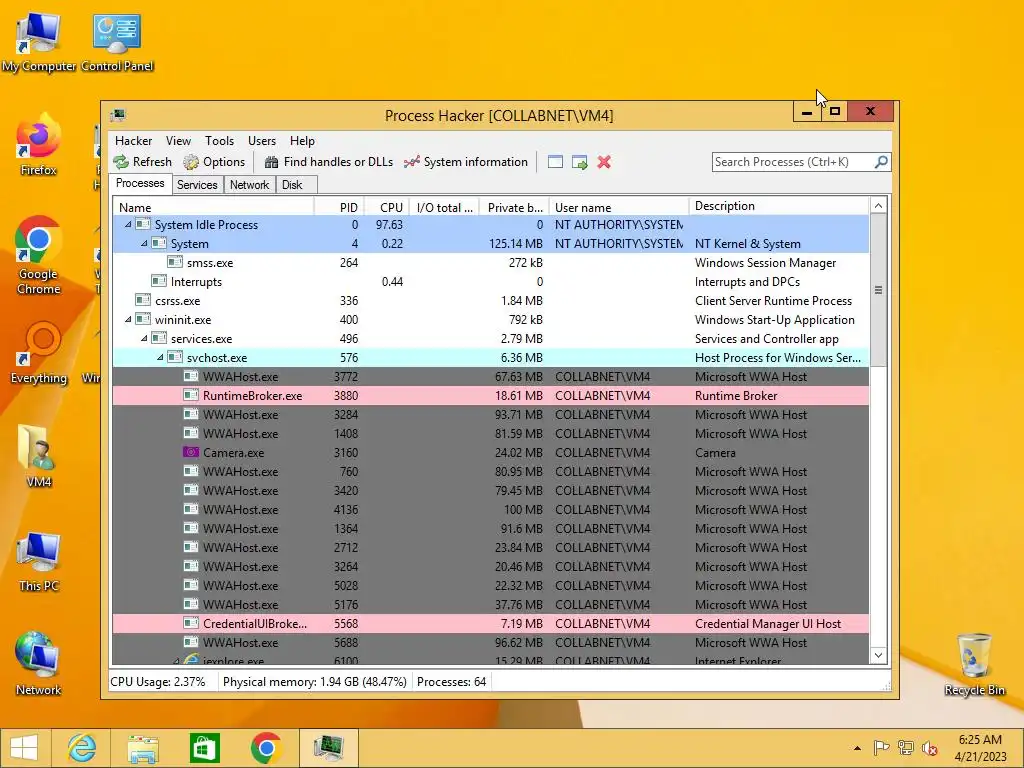Collapse the System Idle Process tree

tap(128, 224)
